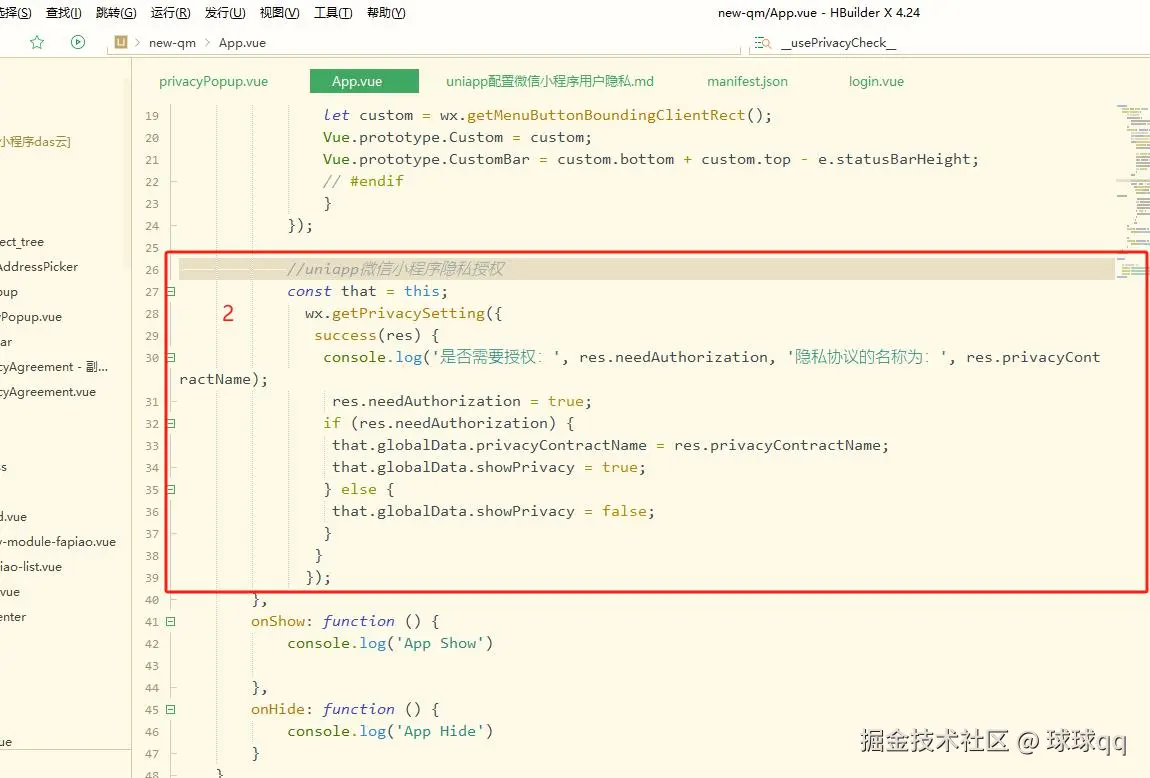Screen dimensions: 1150x778
Task: Collapse the onHide function fold at line 45
Action: click(171, 710)
